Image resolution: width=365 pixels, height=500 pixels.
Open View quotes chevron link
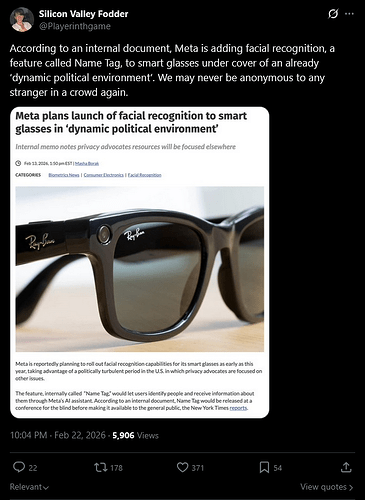click(327, 487)
